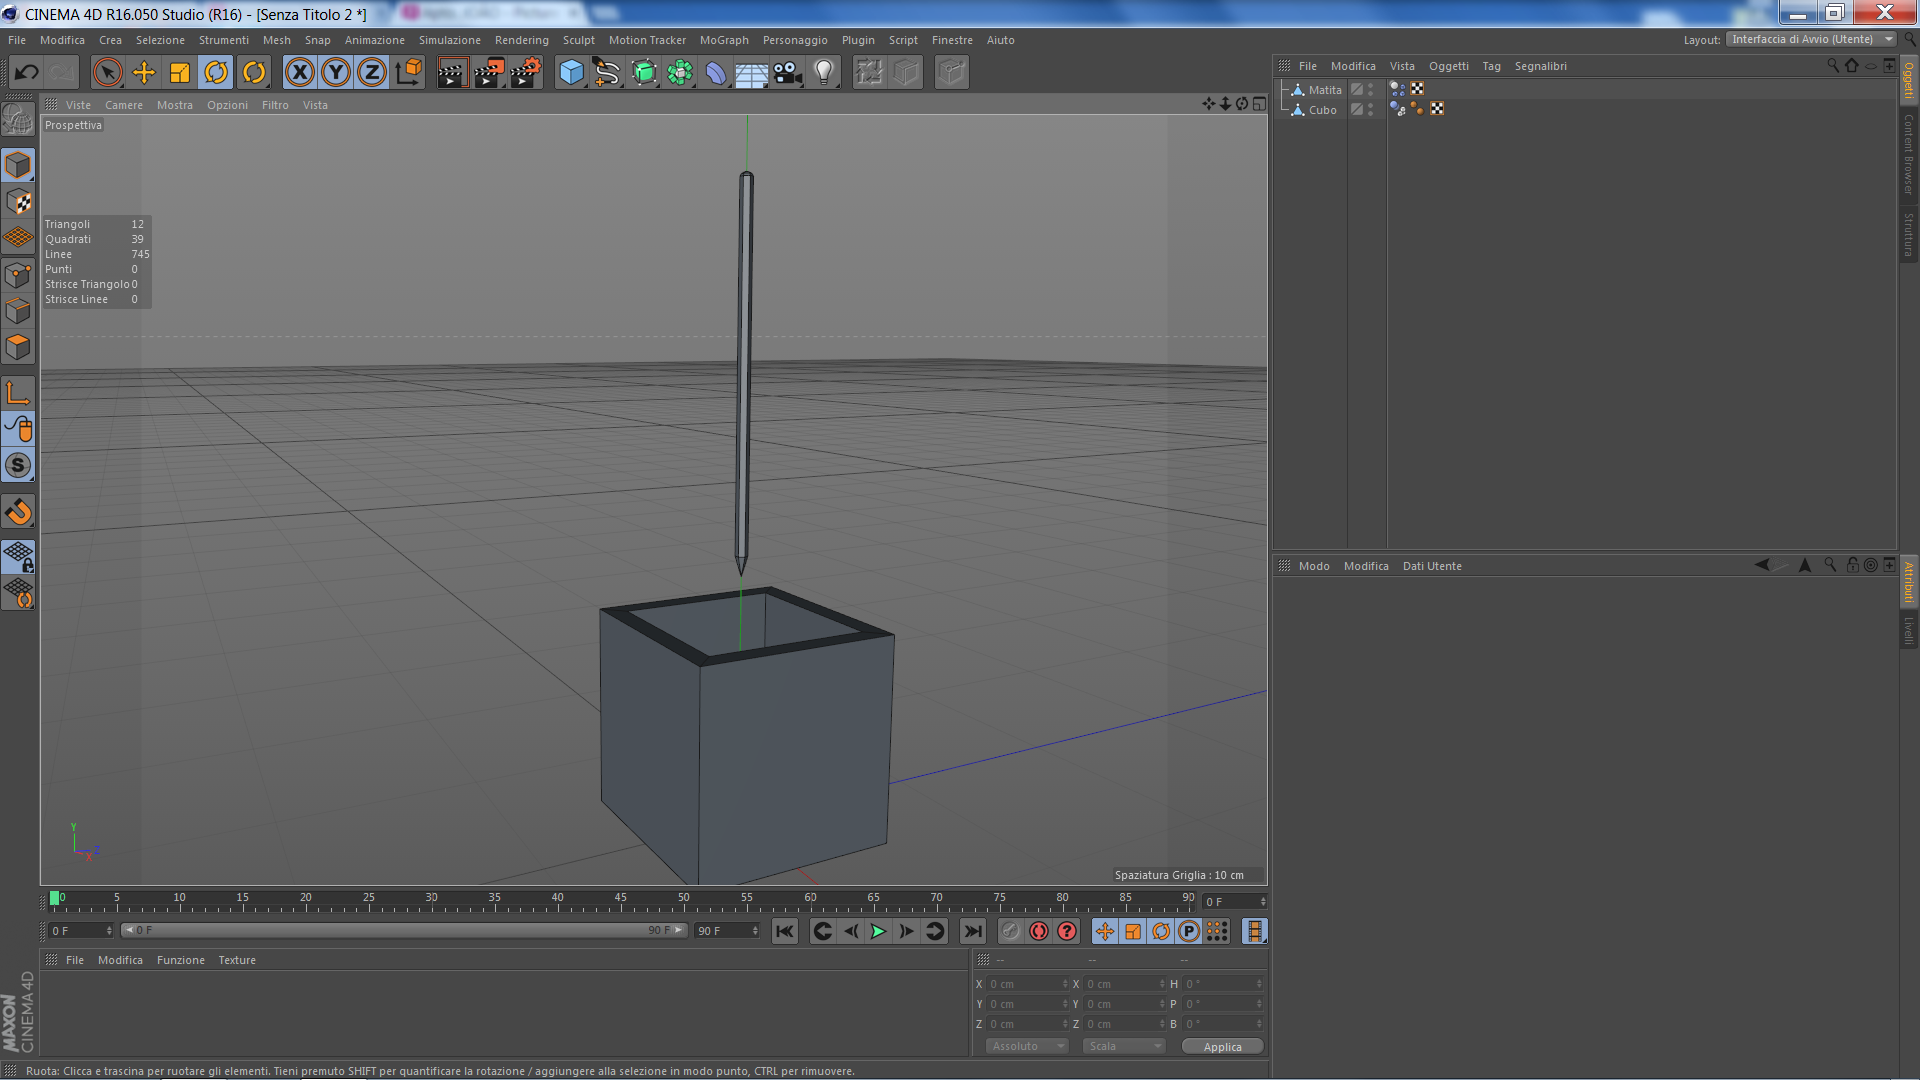Click the Render to Picture Viewer icon

click(489, 72)
